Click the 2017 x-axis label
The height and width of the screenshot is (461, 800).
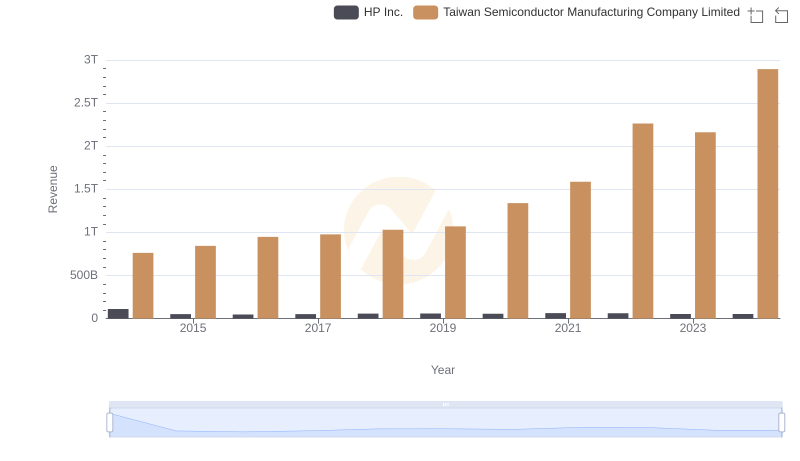point(318,328)
